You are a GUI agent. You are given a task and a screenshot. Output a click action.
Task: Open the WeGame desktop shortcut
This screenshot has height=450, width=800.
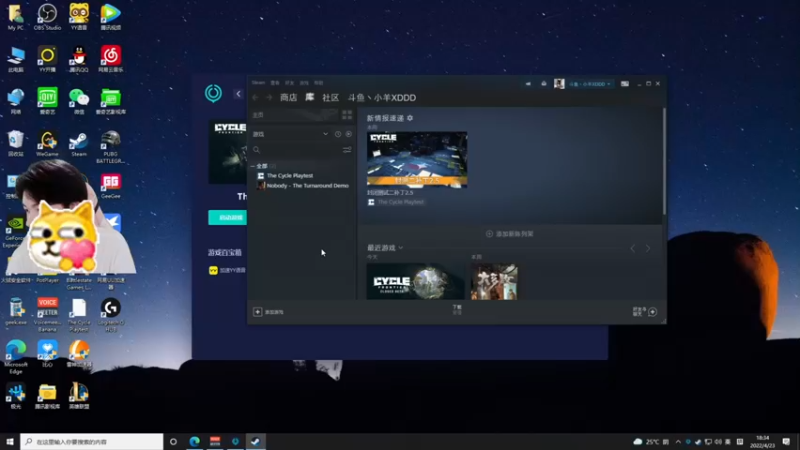click(47, 143)
